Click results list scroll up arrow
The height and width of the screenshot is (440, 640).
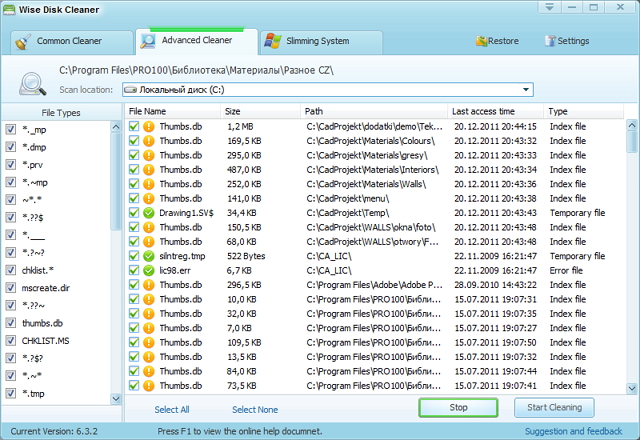pos(632,125)
